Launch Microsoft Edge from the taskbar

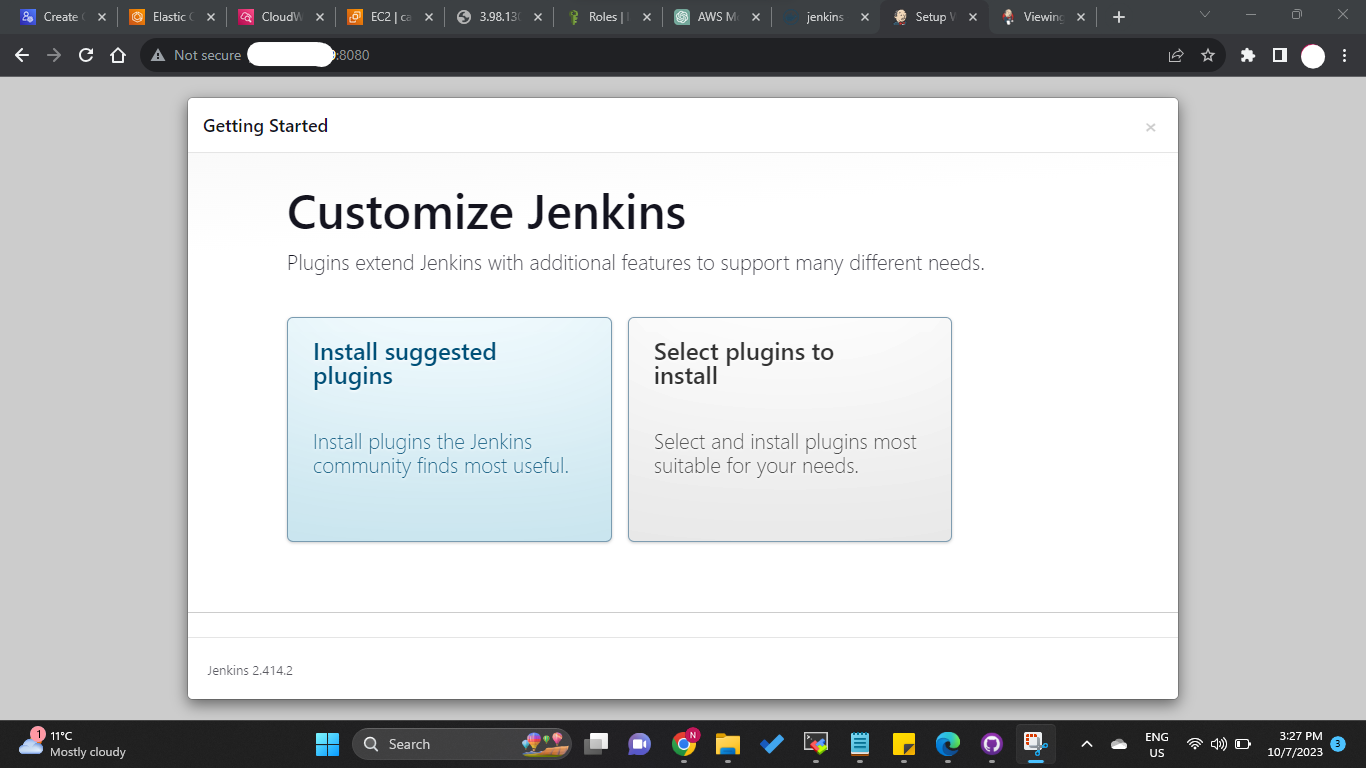coord(946,744)
